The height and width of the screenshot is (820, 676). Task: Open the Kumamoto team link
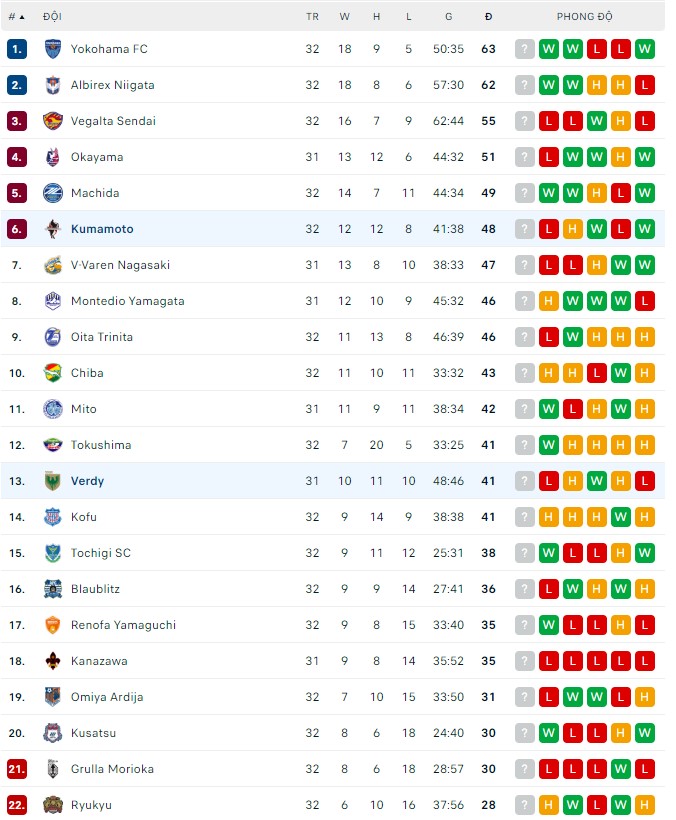pyautogui.click(x=102, y=229)
